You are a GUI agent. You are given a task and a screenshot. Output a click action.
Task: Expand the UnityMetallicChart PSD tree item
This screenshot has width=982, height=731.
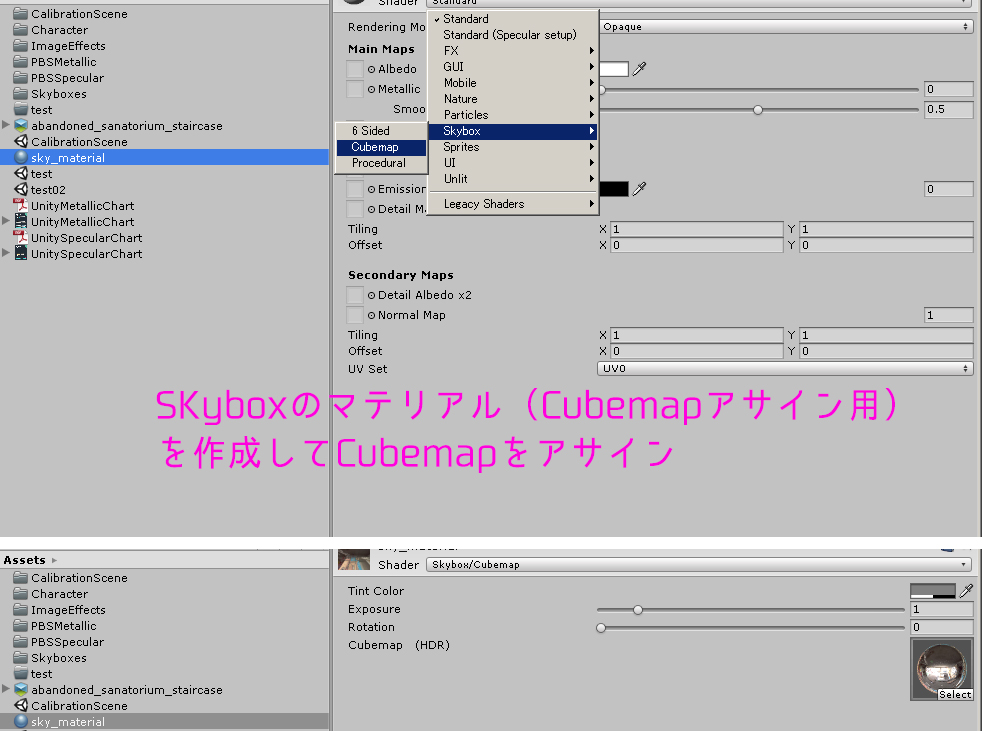click(6, 221)
